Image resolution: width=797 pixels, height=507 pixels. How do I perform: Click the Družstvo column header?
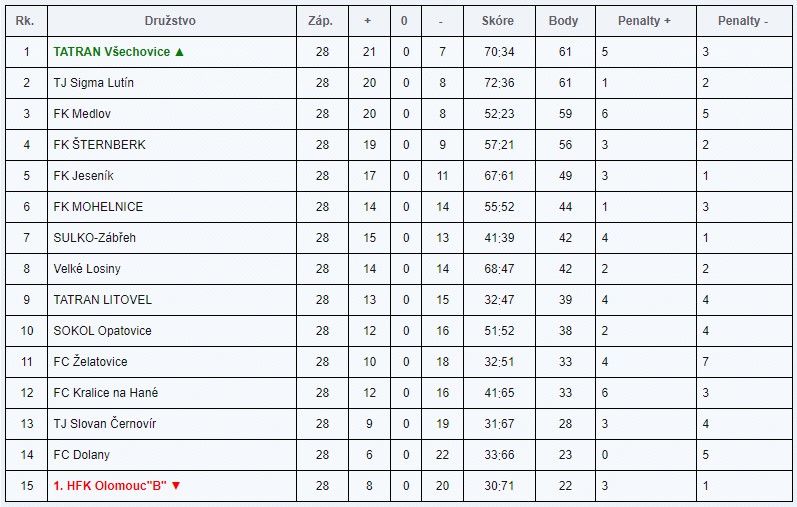[x=169, y=21]
